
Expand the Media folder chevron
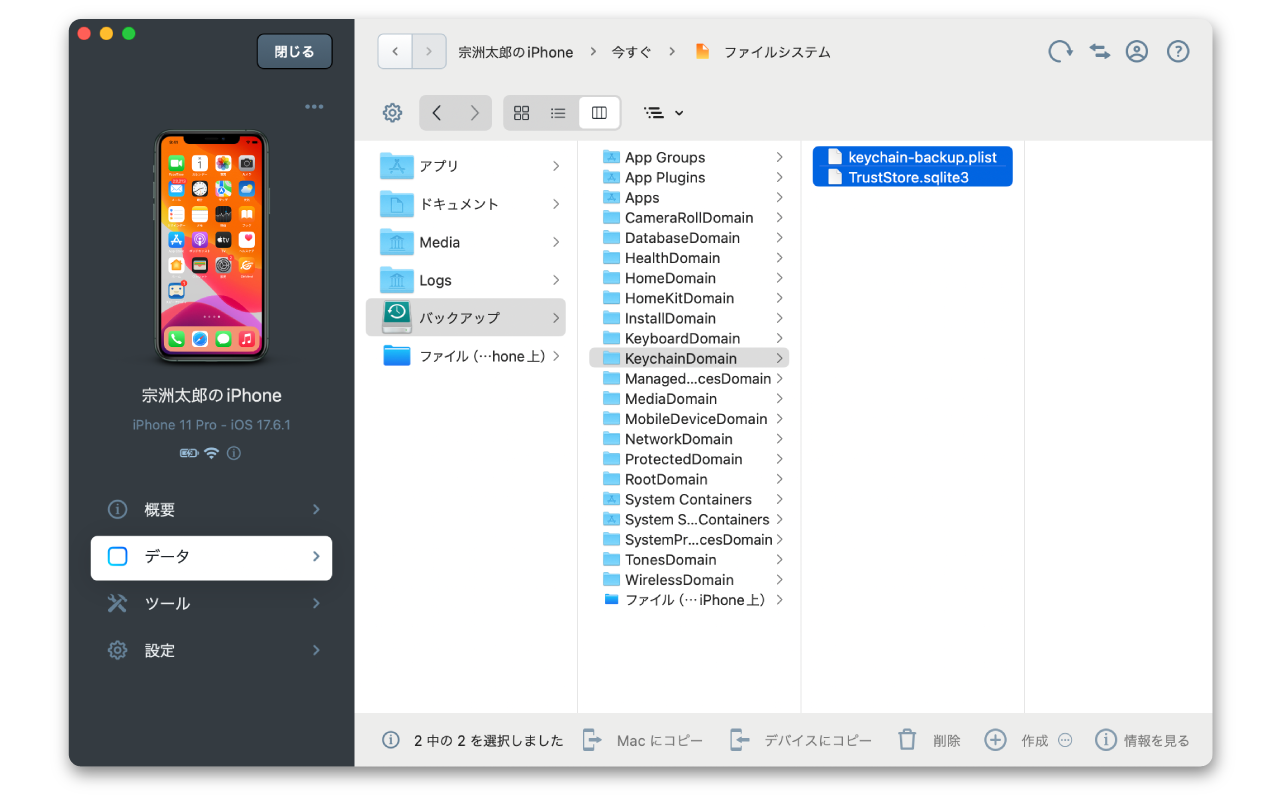point(556,242)
